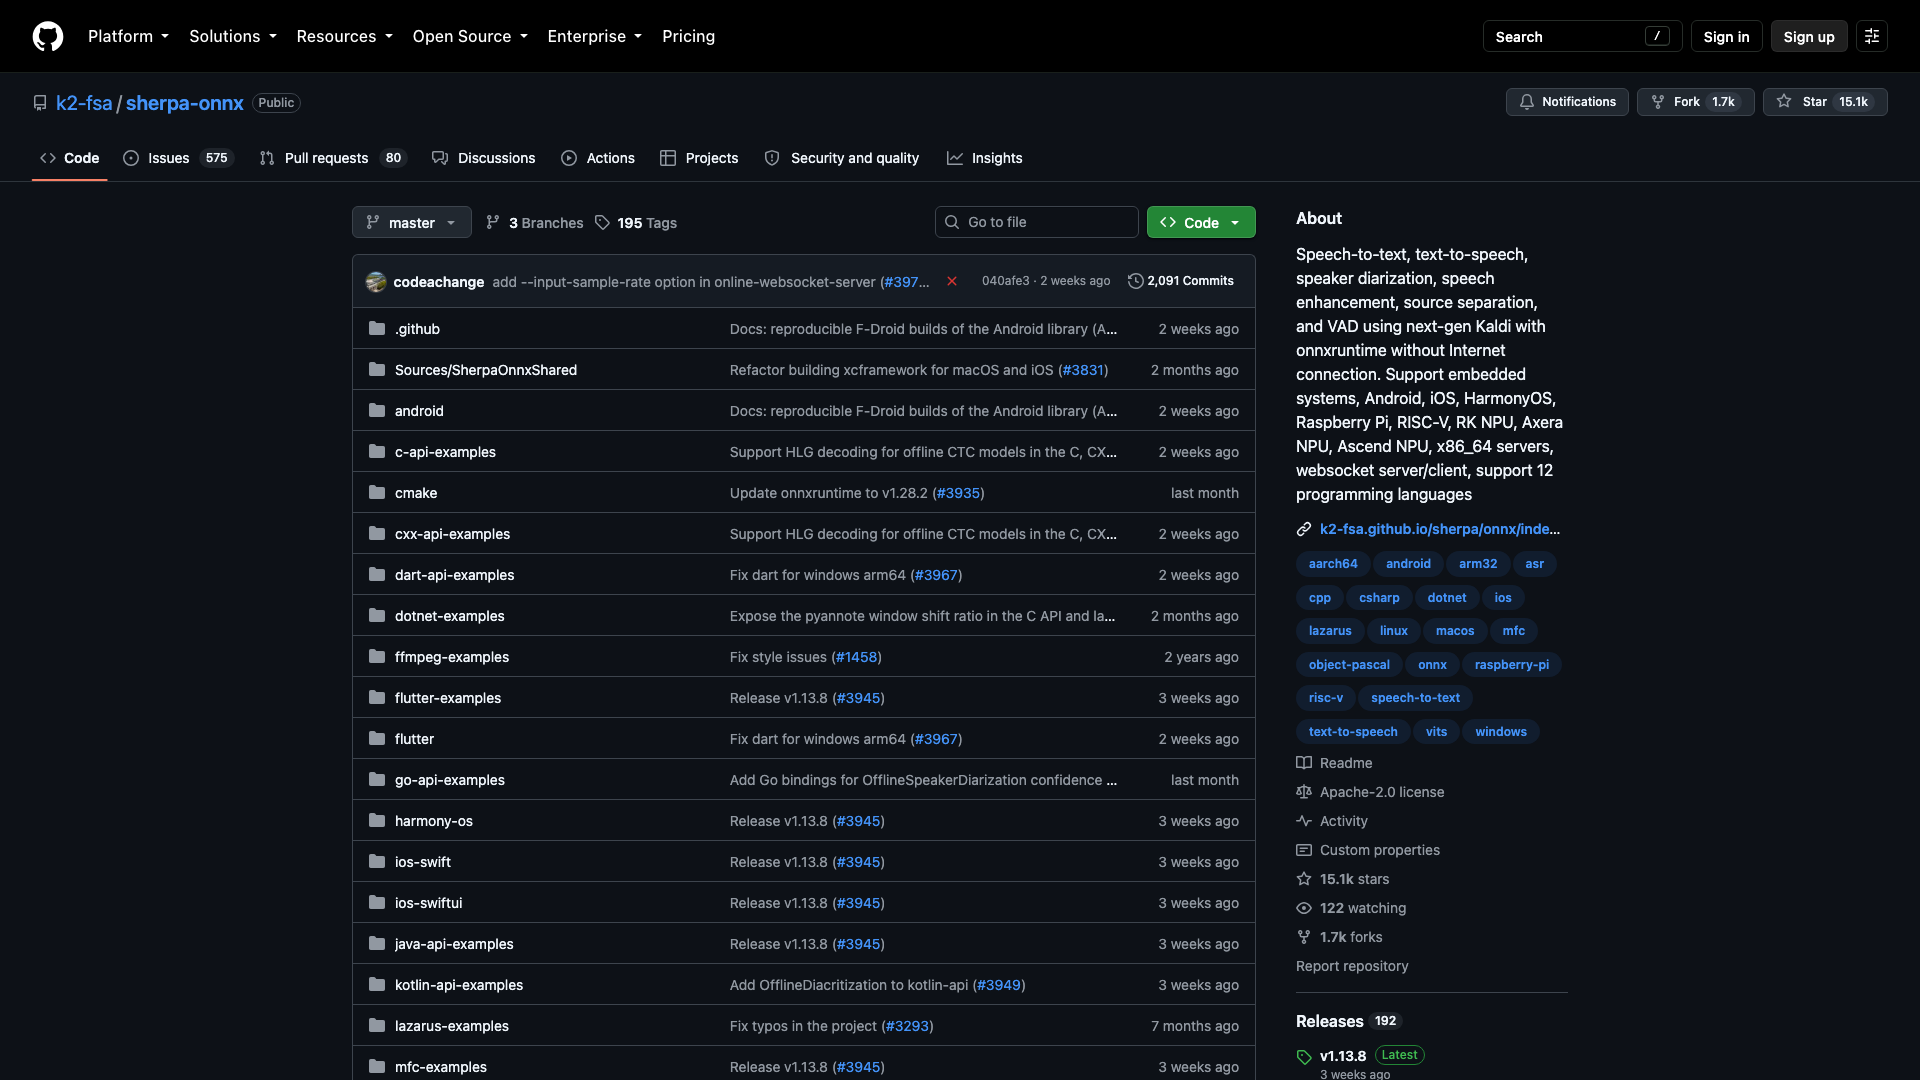
Task: Switch to the Projects tab
Action: coord(699,158)
